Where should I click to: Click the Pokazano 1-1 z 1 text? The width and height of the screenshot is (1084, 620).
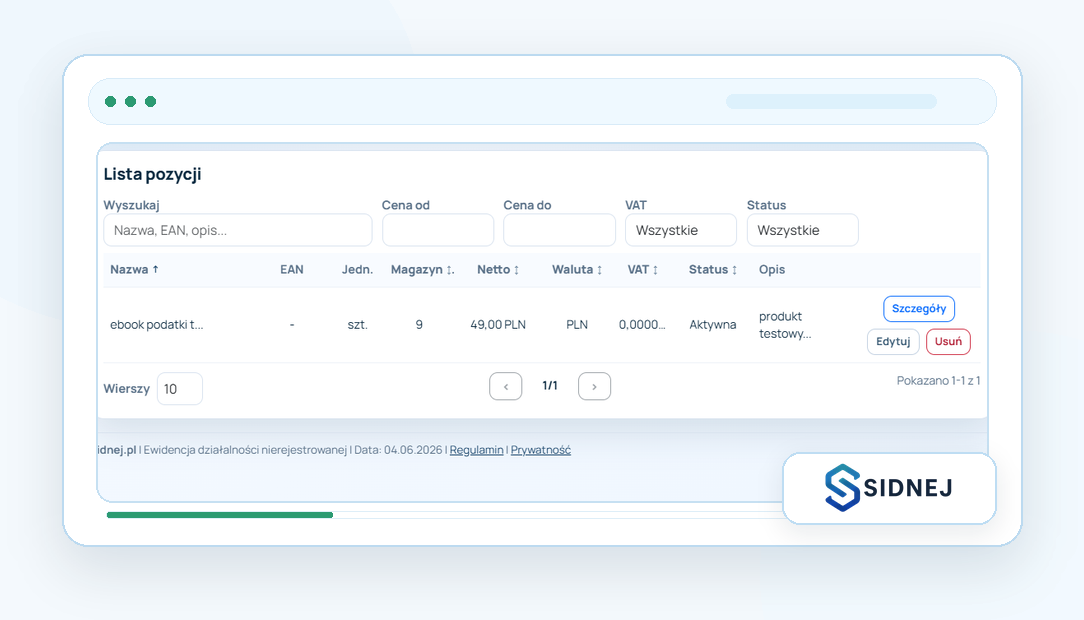click(938, 381)
